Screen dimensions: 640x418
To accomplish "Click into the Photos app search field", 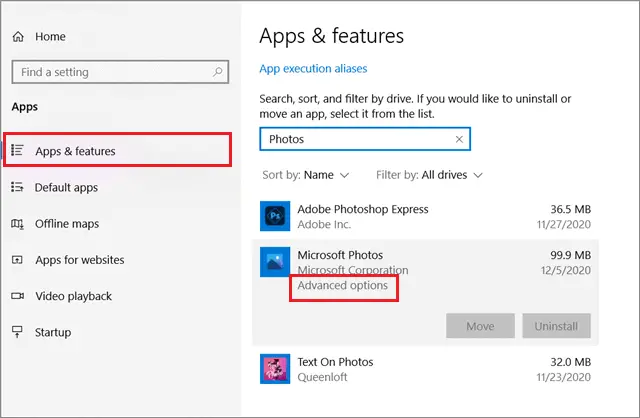I will click(365, 139).
